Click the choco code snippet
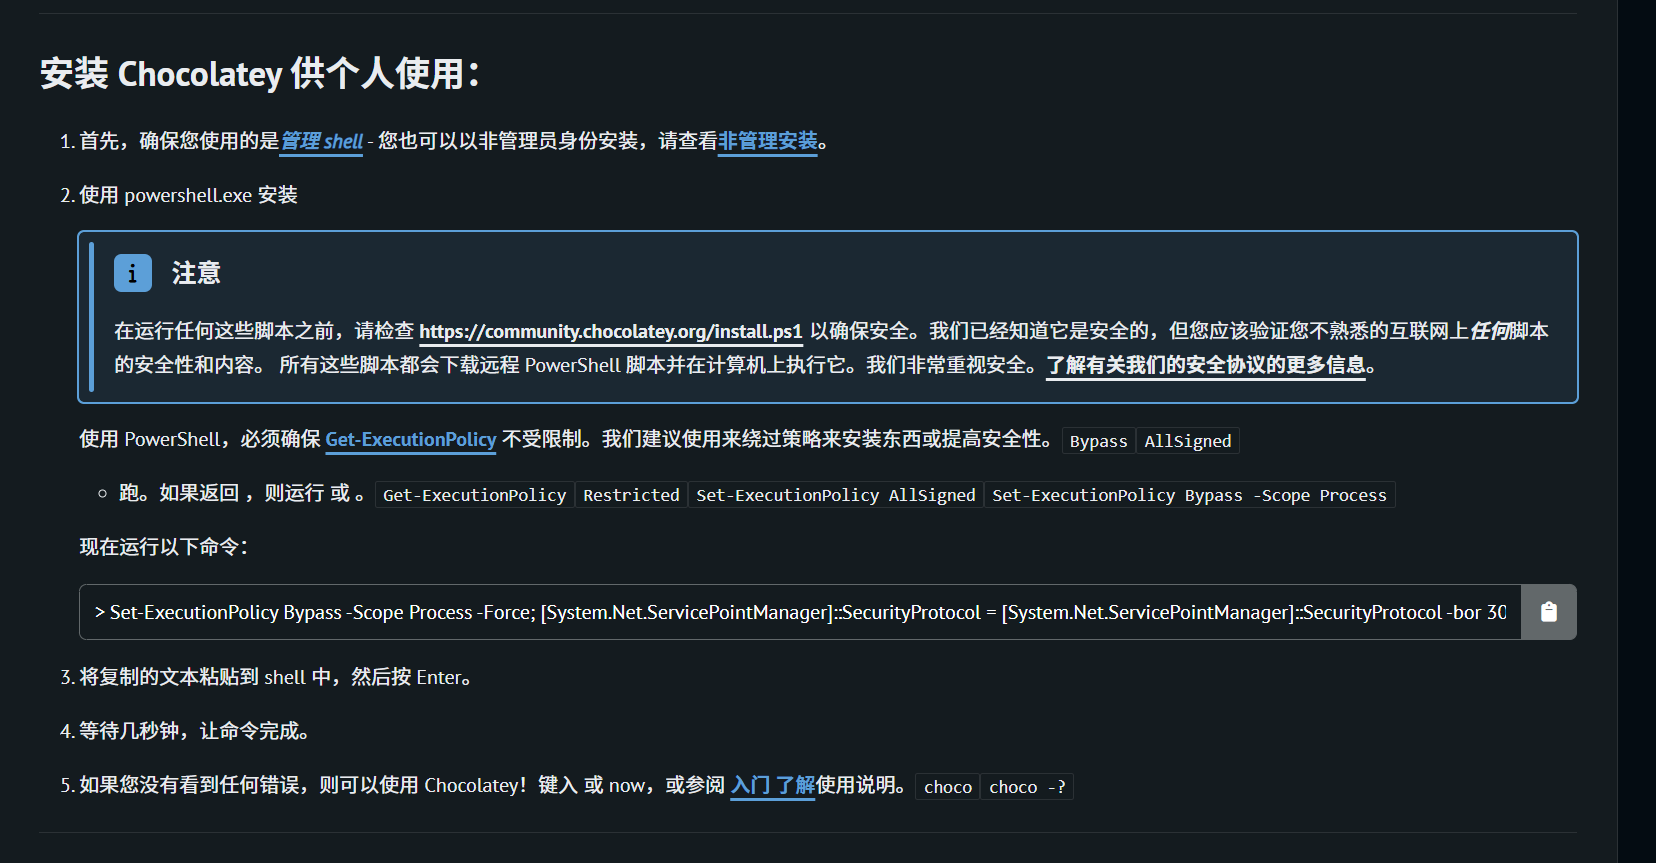 point(948,787)
